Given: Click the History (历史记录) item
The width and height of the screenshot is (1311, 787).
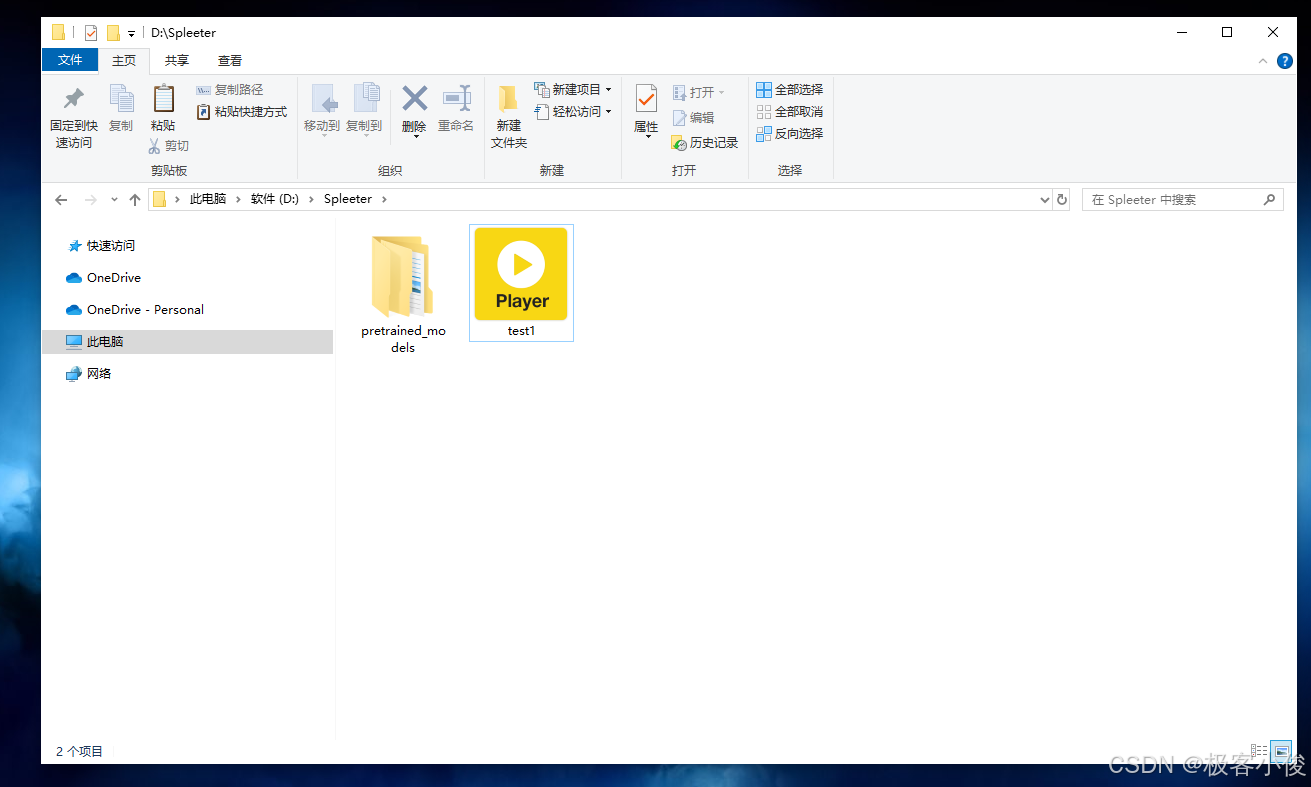Looking at the screenshot, I should click(x=705, y=143).
